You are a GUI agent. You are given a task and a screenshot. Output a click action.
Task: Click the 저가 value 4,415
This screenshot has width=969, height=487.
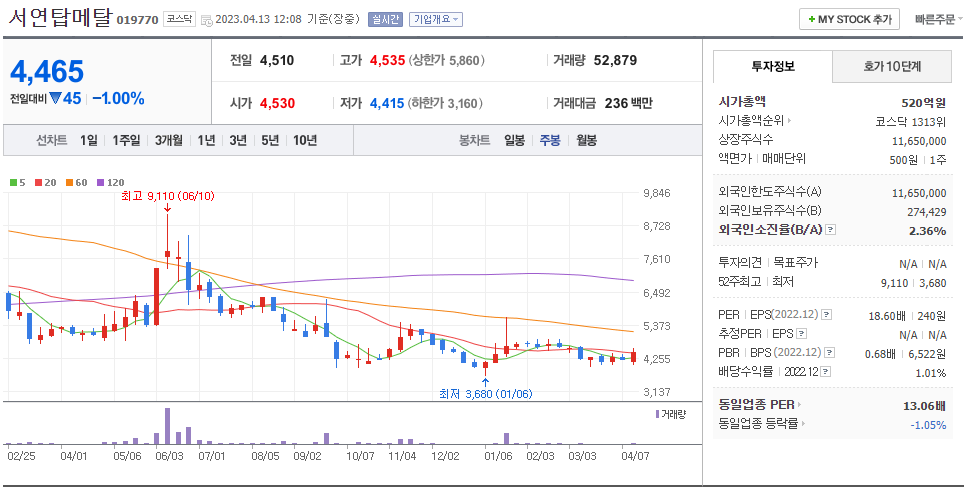pyautogui.click(x=387, y=103)
